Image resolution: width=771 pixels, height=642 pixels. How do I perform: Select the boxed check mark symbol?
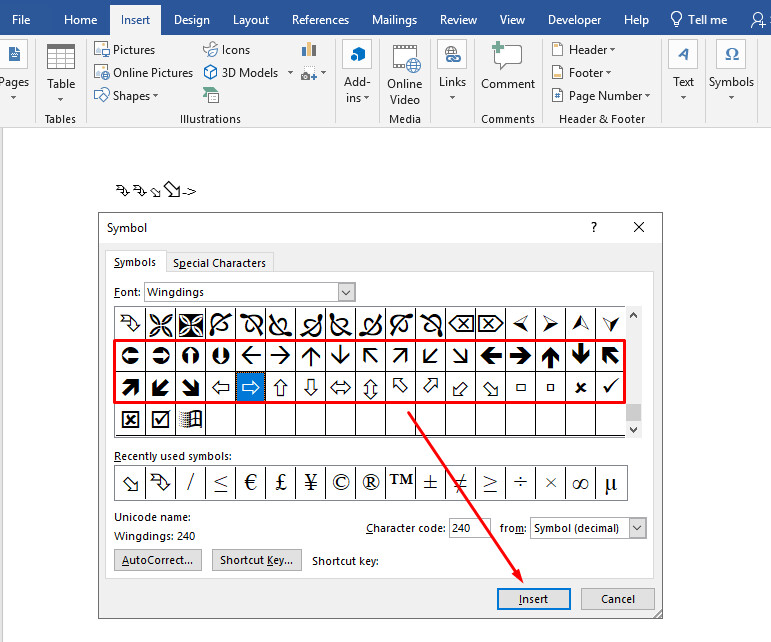point(161,419)
